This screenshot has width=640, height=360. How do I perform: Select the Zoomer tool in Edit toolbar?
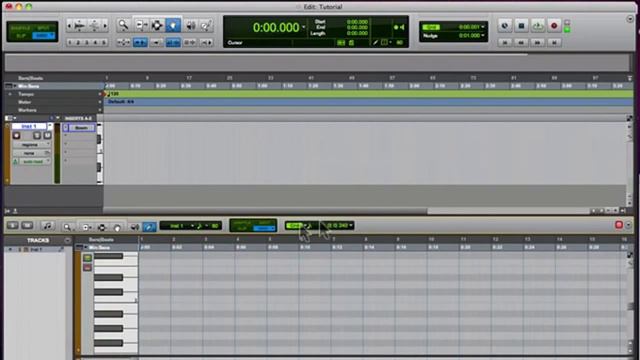point(123,25)
